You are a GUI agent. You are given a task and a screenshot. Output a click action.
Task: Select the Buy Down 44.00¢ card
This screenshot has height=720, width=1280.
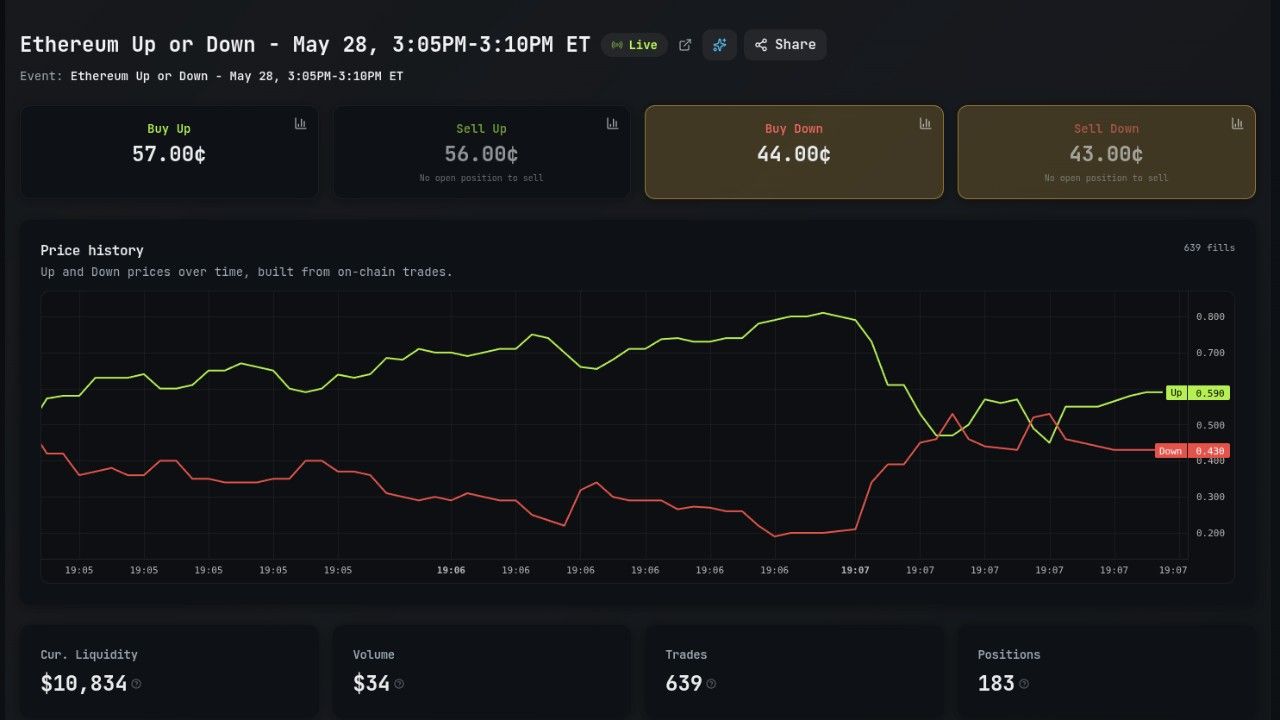[x=794, y=152]
